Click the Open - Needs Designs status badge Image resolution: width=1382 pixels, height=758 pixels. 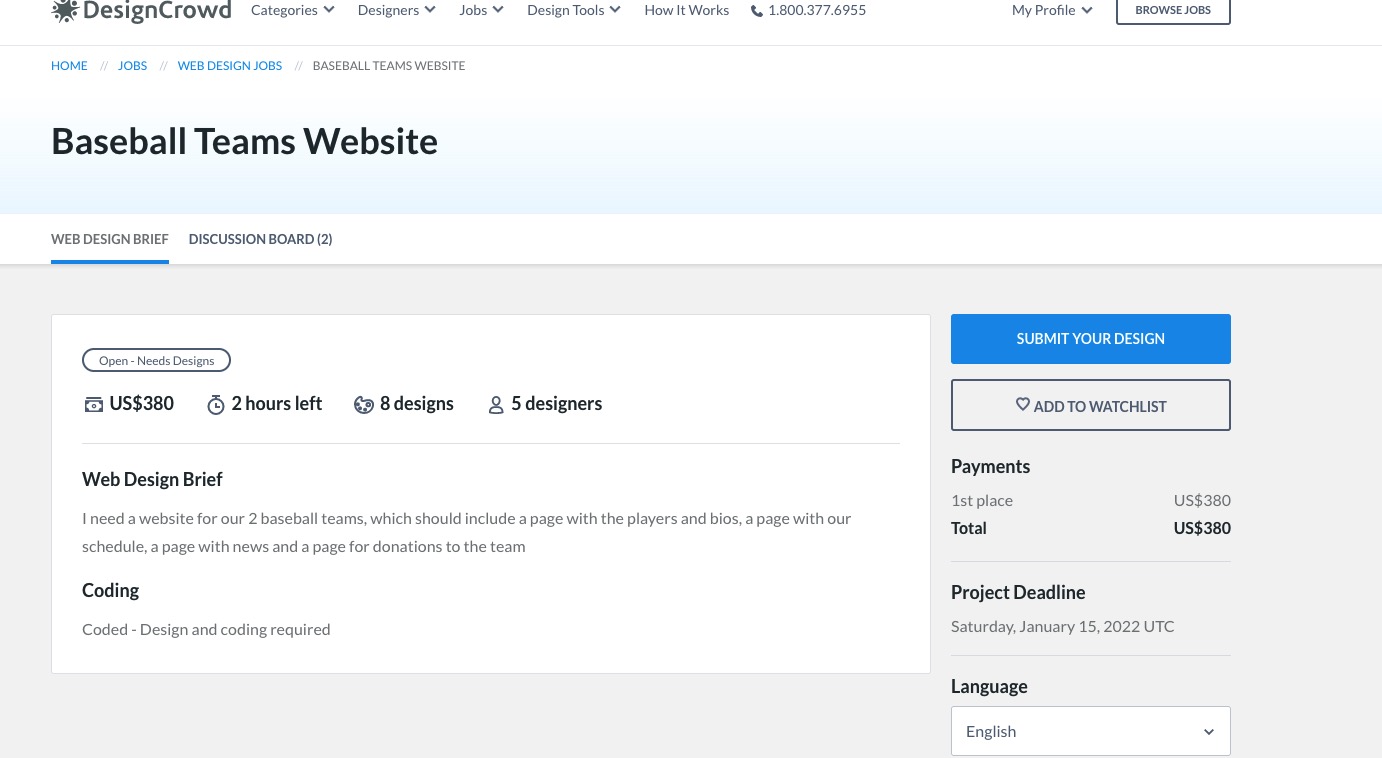(x=156, y=360)
